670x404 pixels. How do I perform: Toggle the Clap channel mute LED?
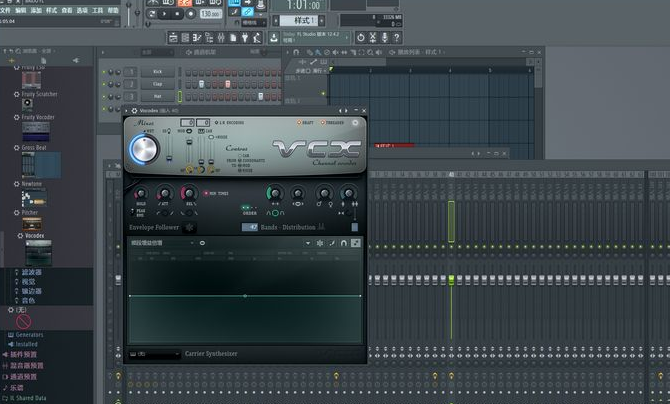pyautogui.click(x=104, y=85)
